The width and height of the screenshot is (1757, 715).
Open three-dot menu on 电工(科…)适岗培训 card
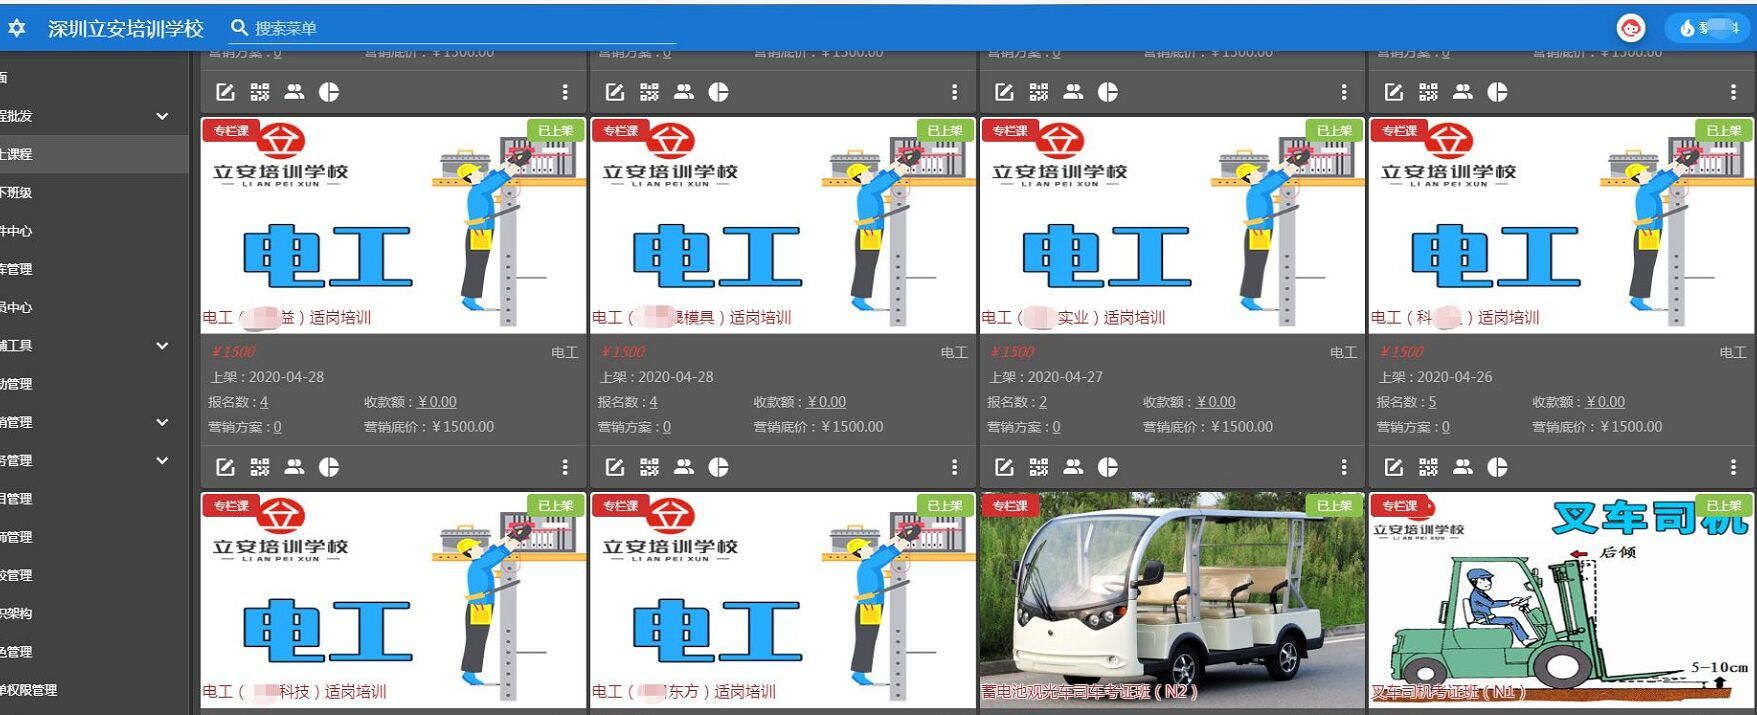pos(1733,467)
